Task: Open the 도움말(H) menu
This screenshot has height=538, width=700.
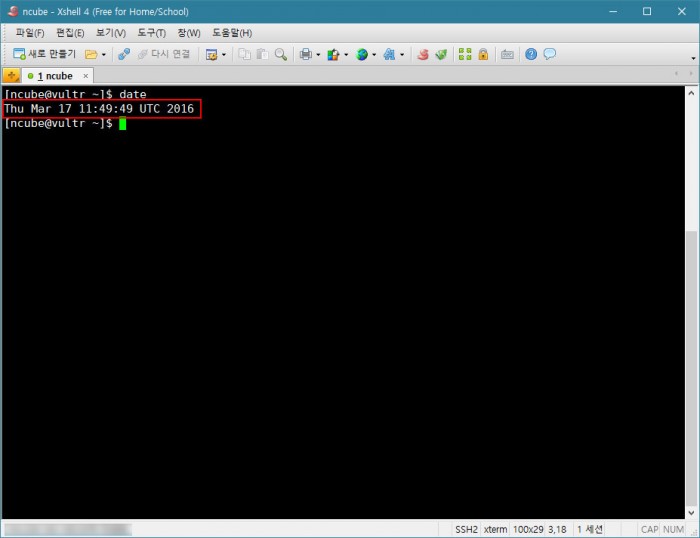Action: (232, 33)
